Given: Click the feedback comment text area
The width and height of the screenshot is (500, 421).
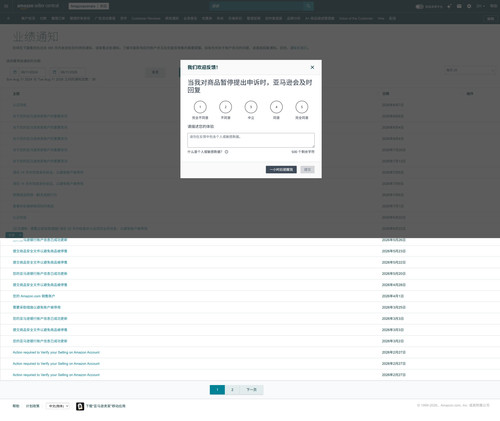Looking at the screenshot, I should click(251, 140).
